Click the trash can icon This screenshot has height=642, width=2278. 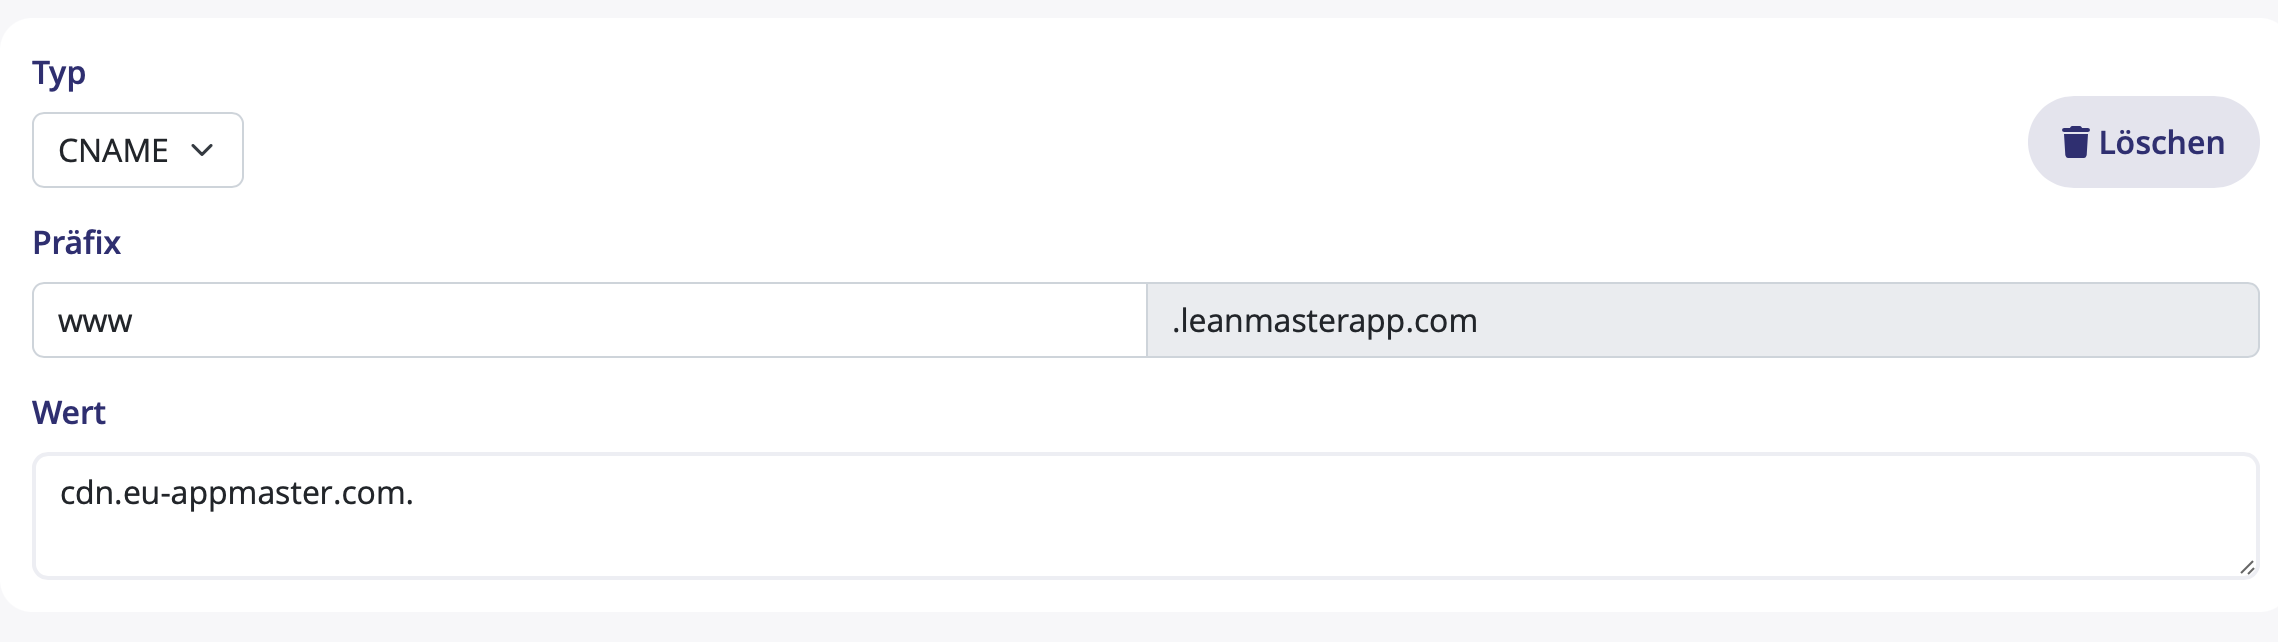pyautogui.click(x=2075, y=142)
